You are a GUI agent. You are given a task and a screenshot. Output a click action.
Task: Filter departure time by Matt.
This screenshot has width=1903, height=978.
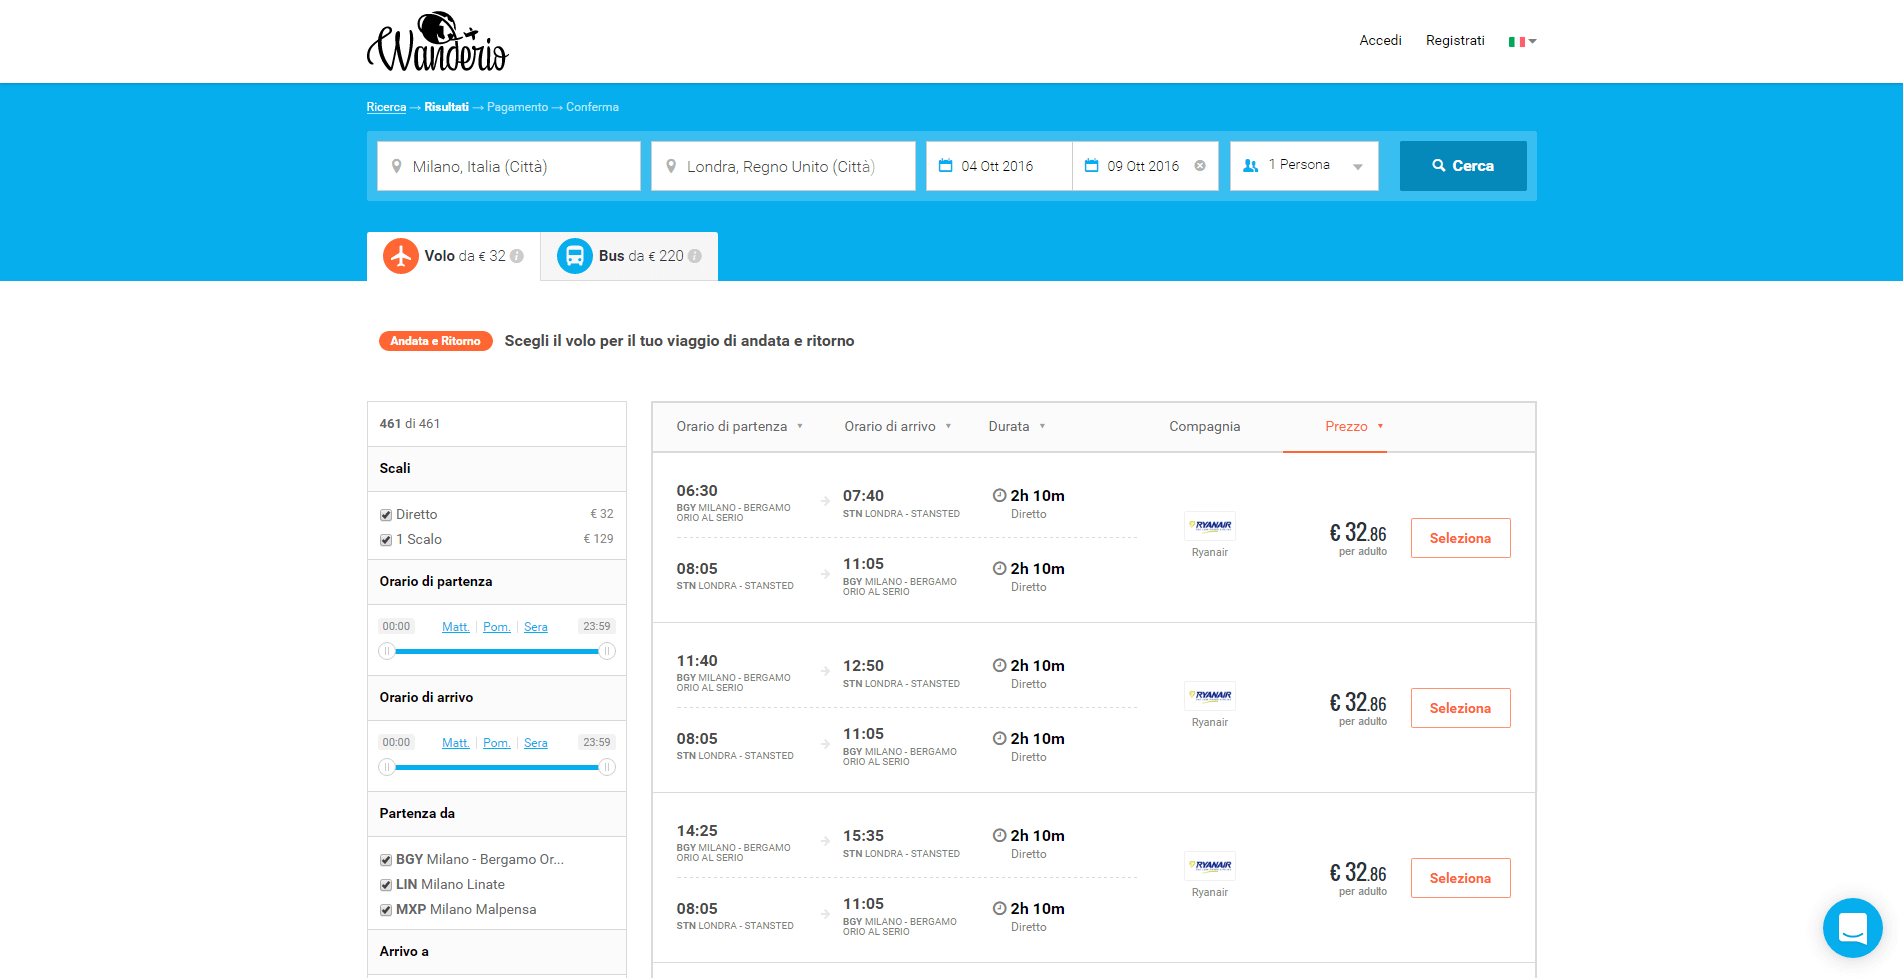click(x=455, y=627)
